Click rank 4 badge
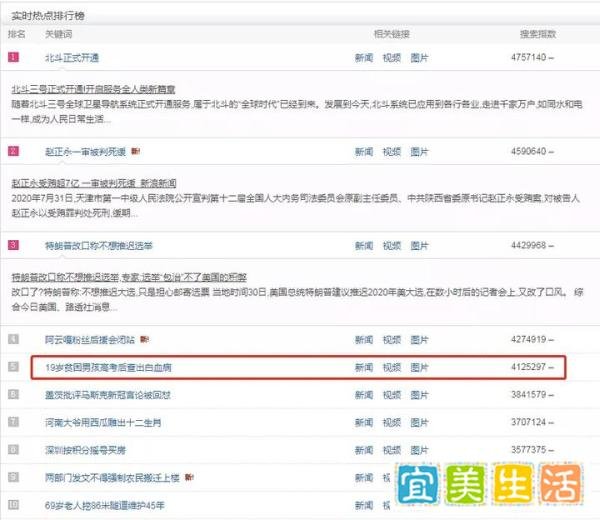The image size is (600, 520). (x=13, y=339)
